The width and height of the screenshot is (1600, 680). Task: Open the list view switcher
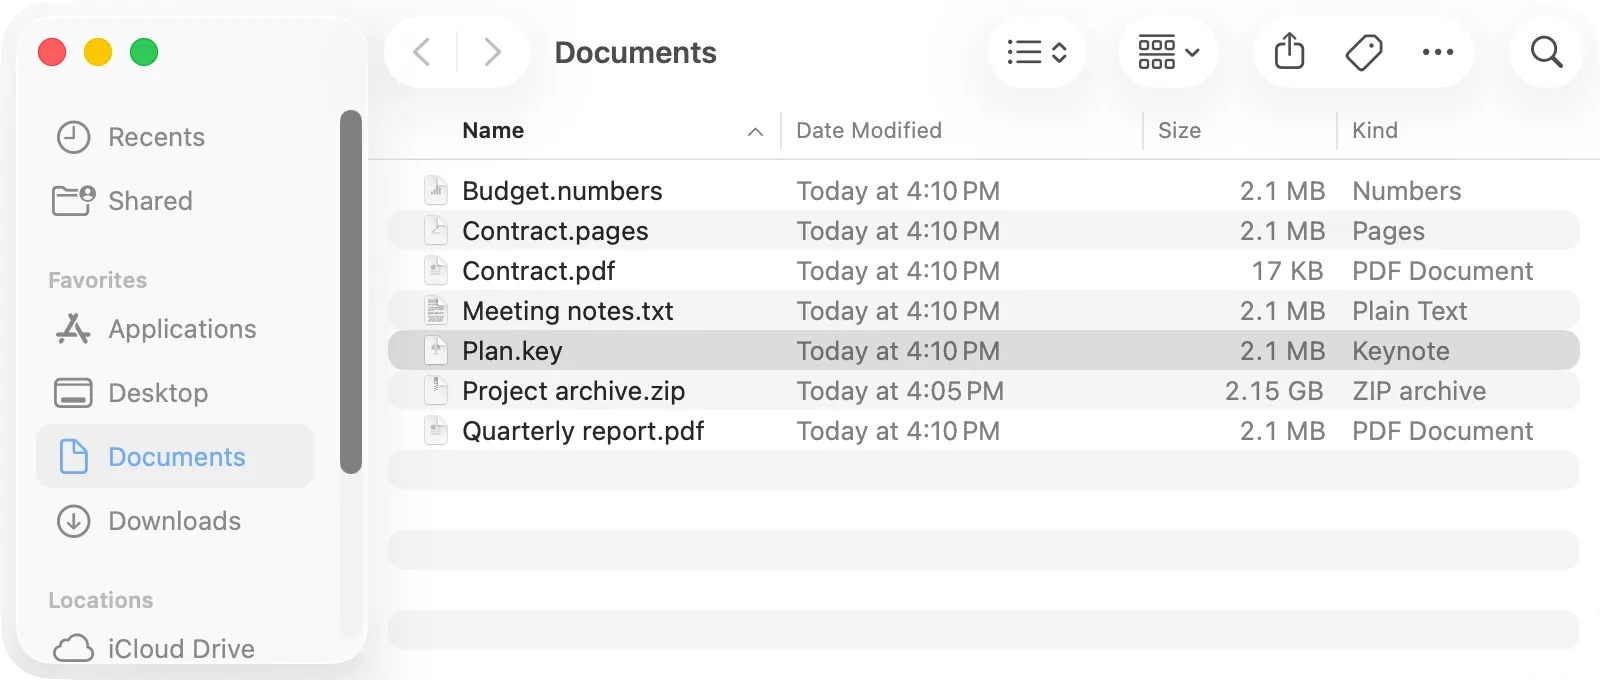click(1037, 52)
